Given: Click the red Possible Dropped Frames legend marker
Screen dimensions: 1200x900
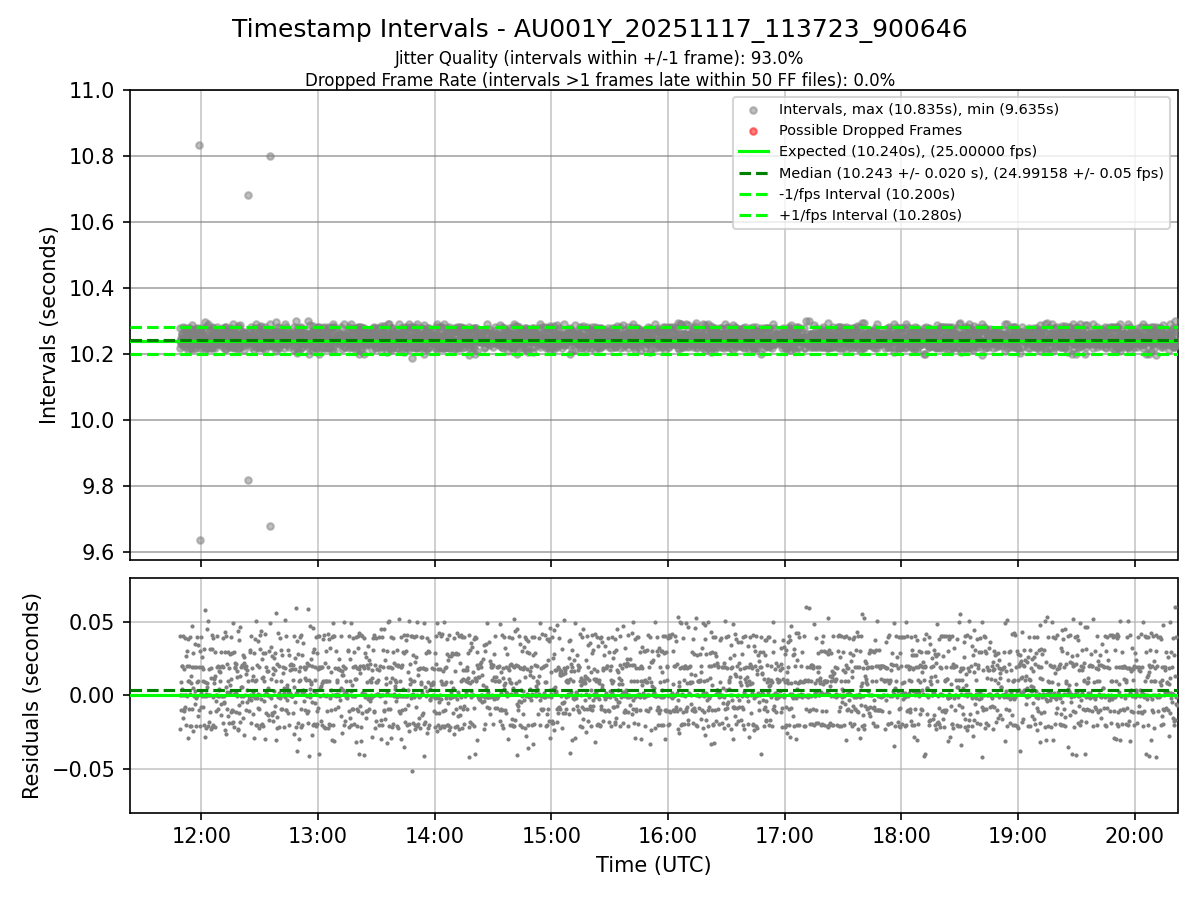Looking at the screenshot, I should coord(754,130).
